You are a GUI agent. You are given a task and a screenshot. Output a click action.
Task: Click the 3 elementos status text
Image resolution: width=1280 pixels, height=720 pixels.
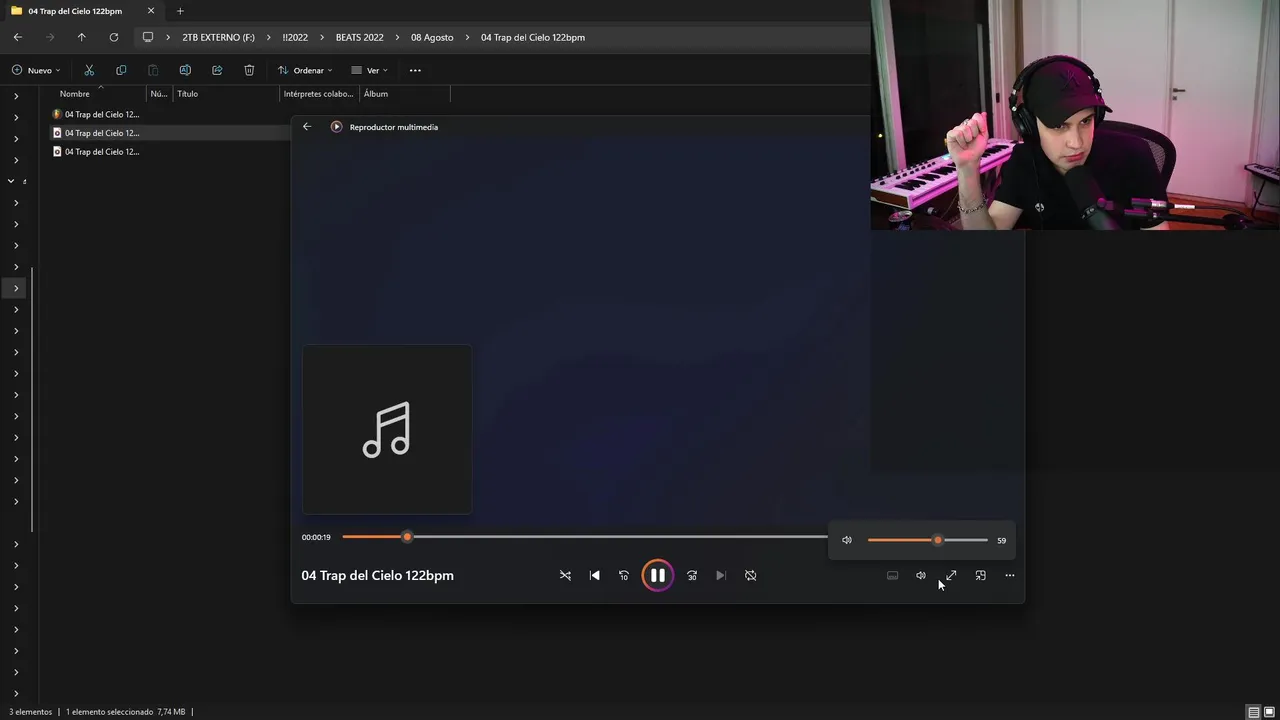coord(30,712)
